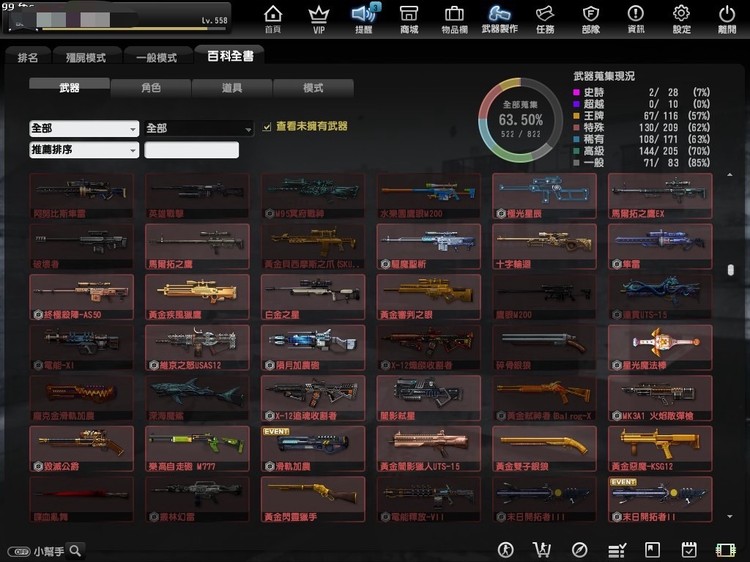Select the 道具 sub-tab

pos(232,88)
